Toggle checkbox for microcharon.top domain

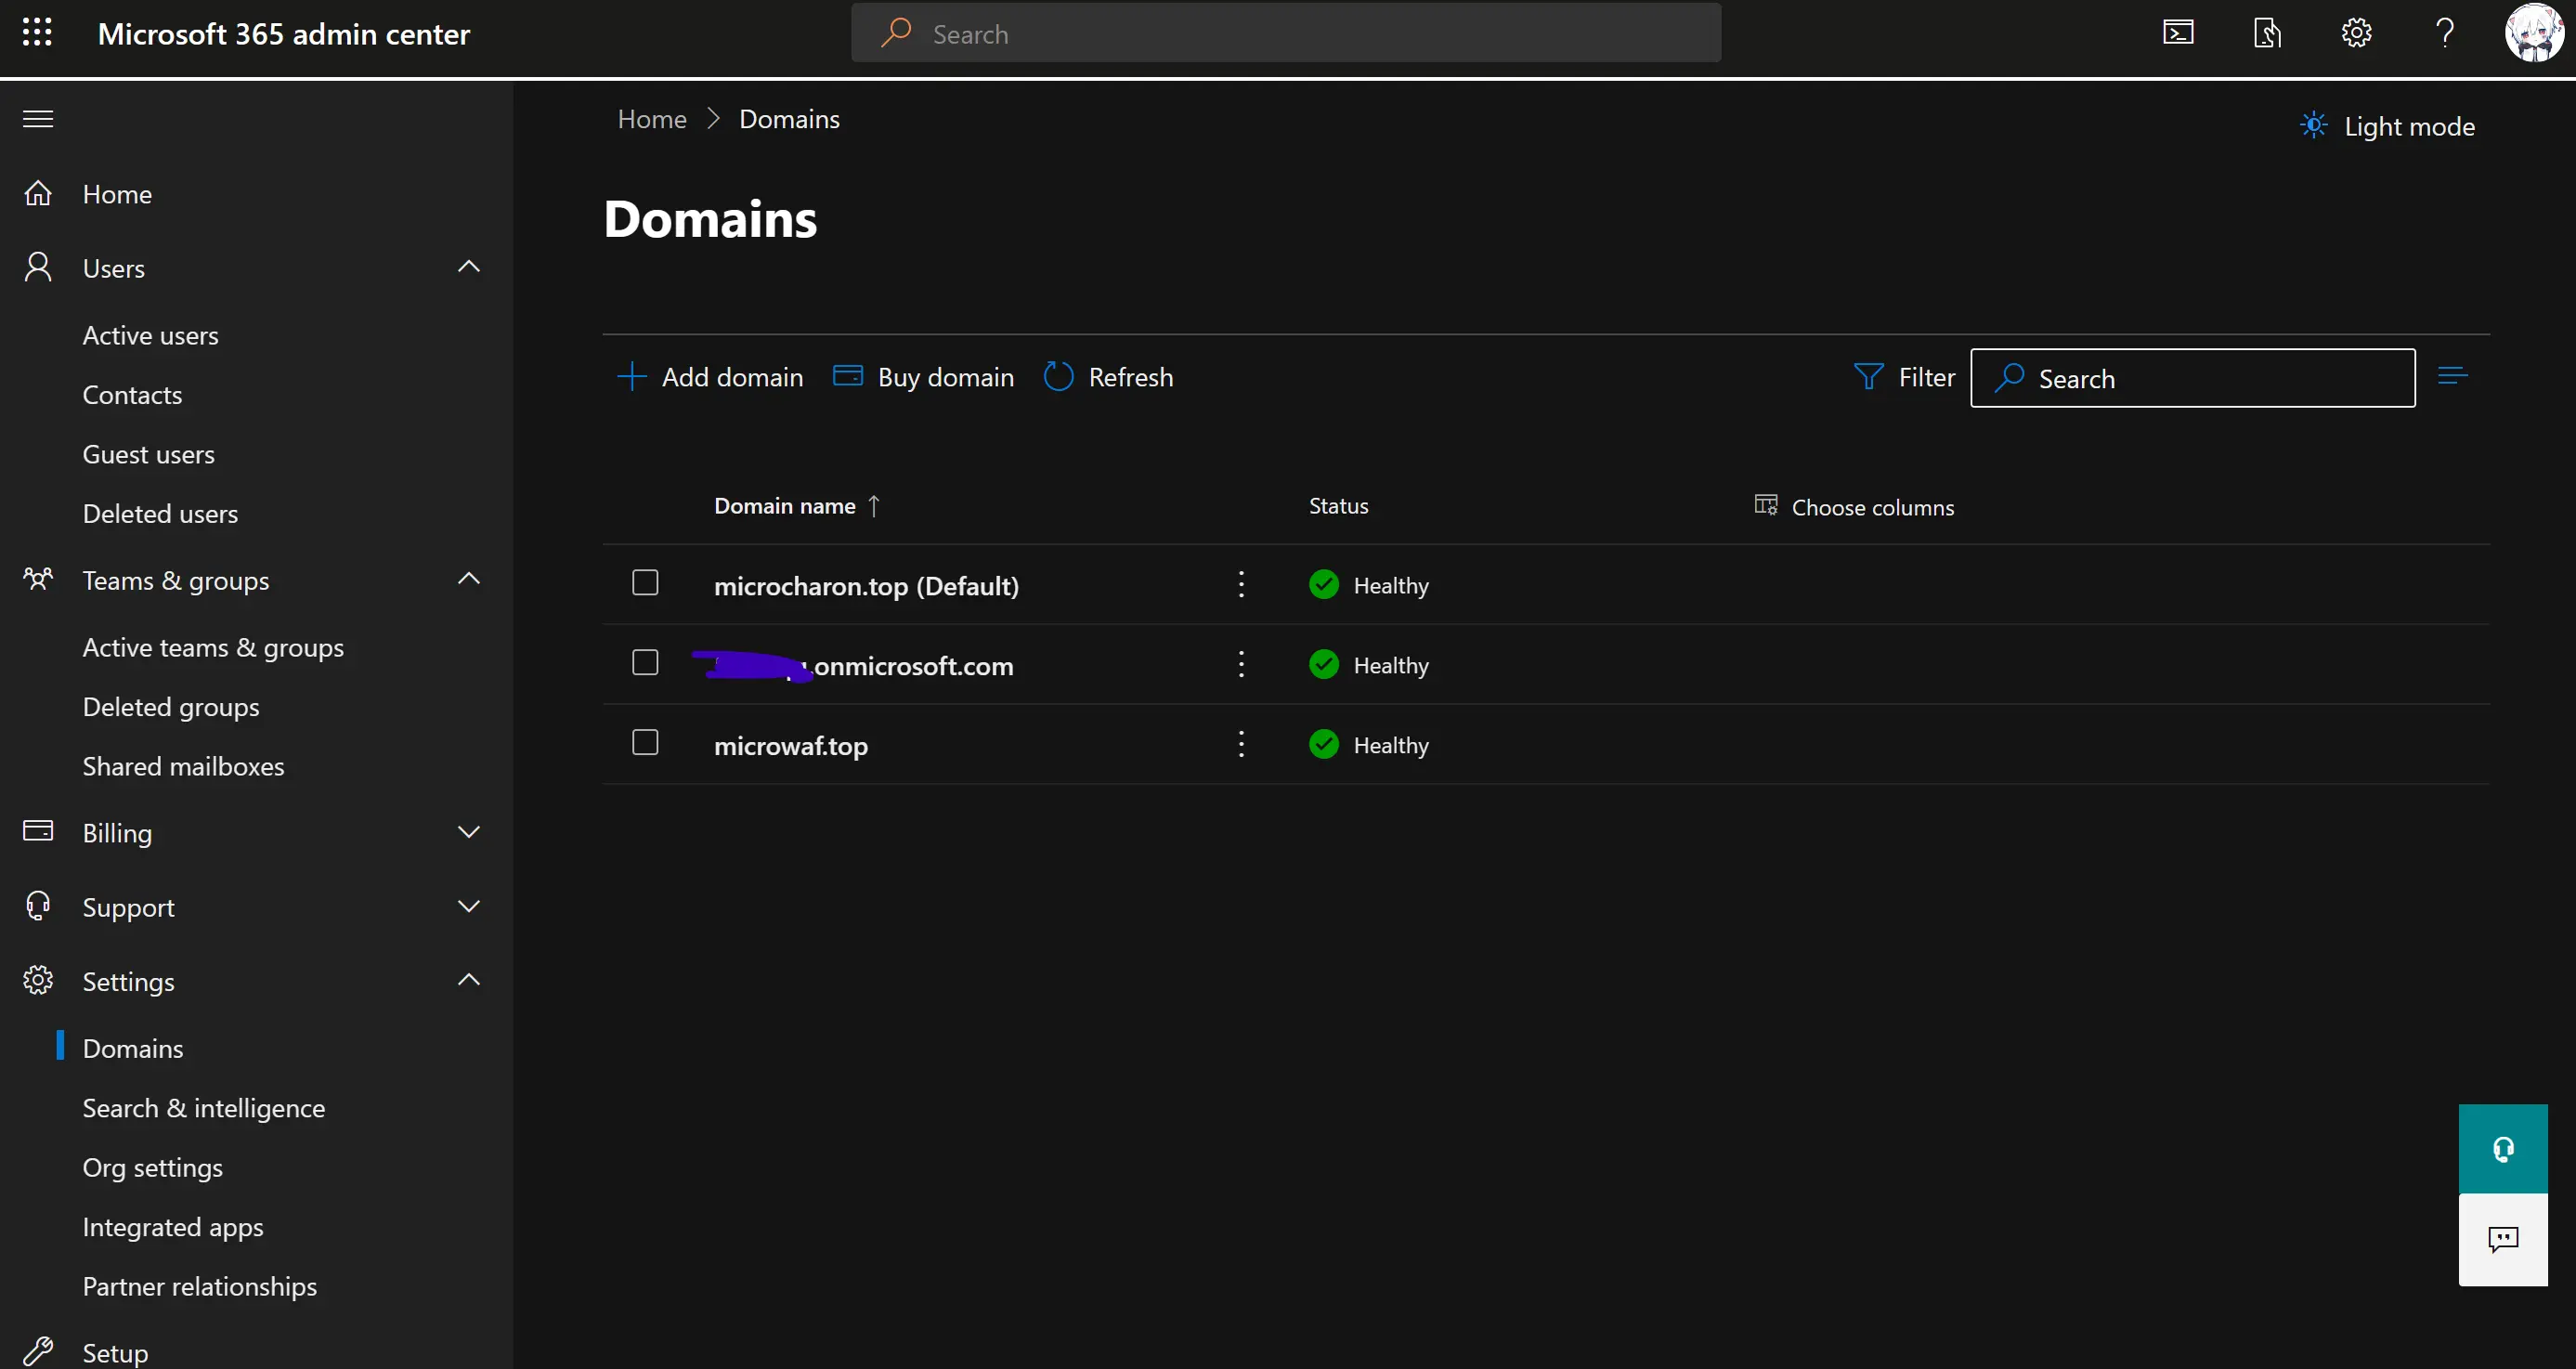pos(645,581)
